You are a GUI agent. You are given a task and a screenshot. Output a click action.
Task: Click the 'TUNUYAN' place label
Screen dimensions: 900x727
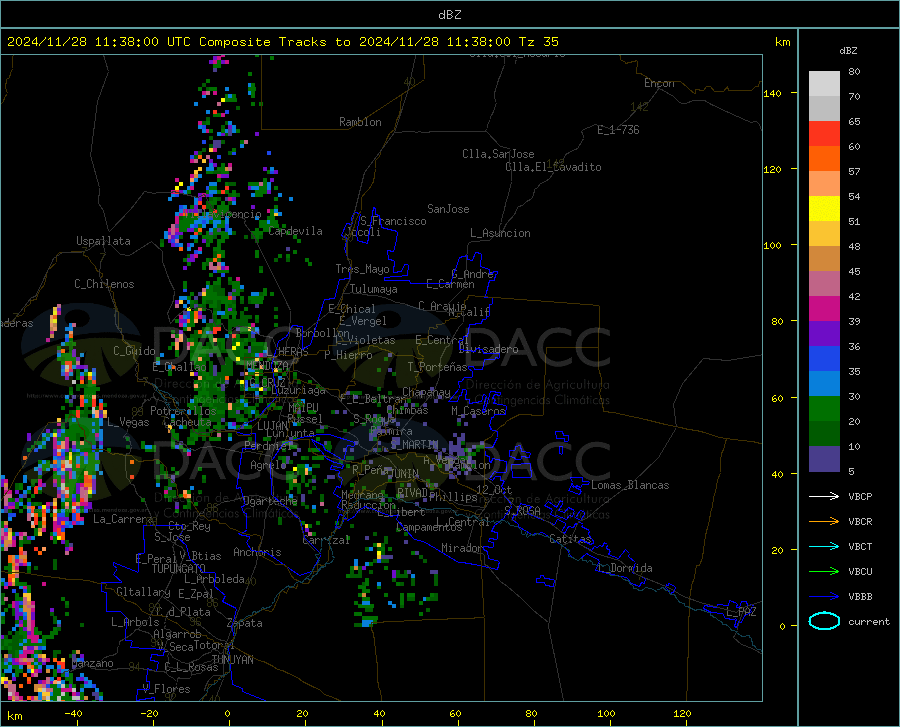click(x=232, y=660)
